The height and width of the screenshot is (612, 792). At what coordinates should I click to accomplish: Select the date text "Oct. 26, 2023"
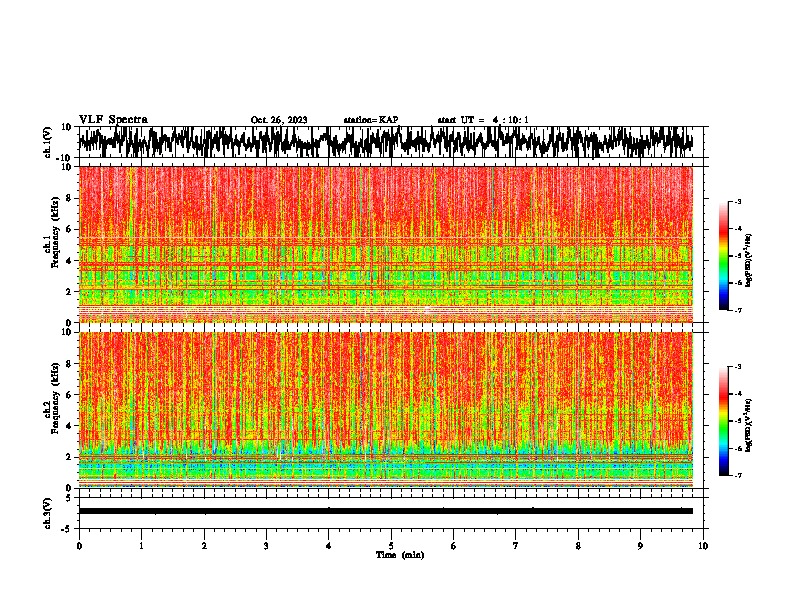[x=279, y=120]
